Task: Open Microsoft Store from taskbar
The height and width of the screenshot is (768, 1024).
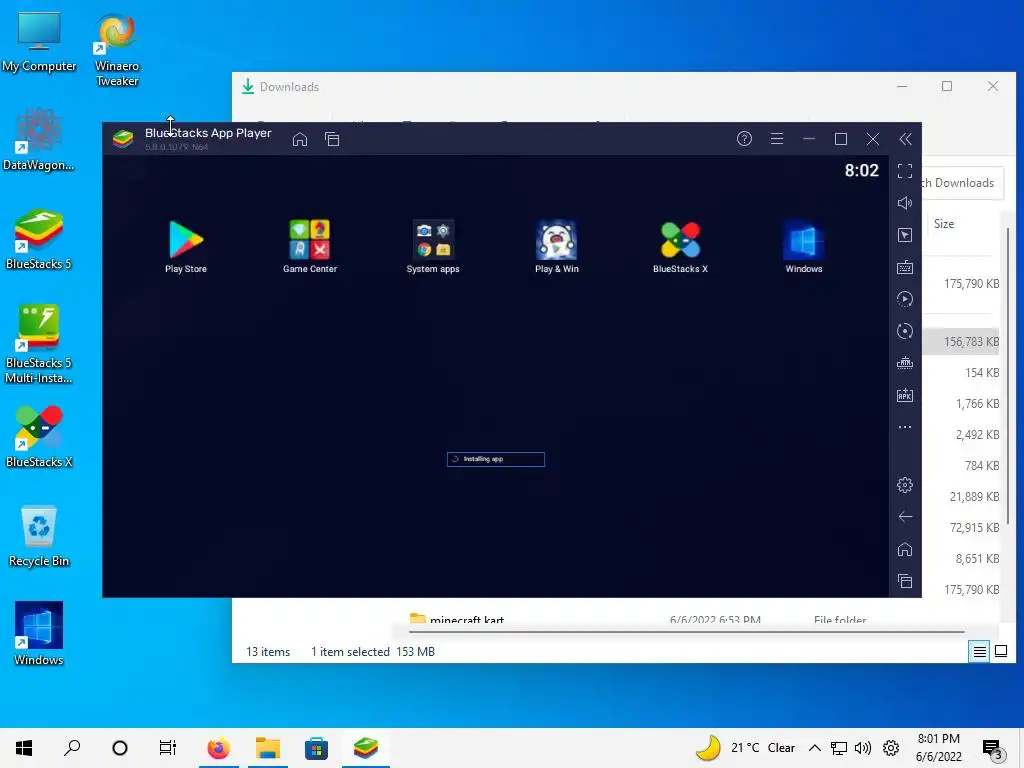Action: pos(316,748)
